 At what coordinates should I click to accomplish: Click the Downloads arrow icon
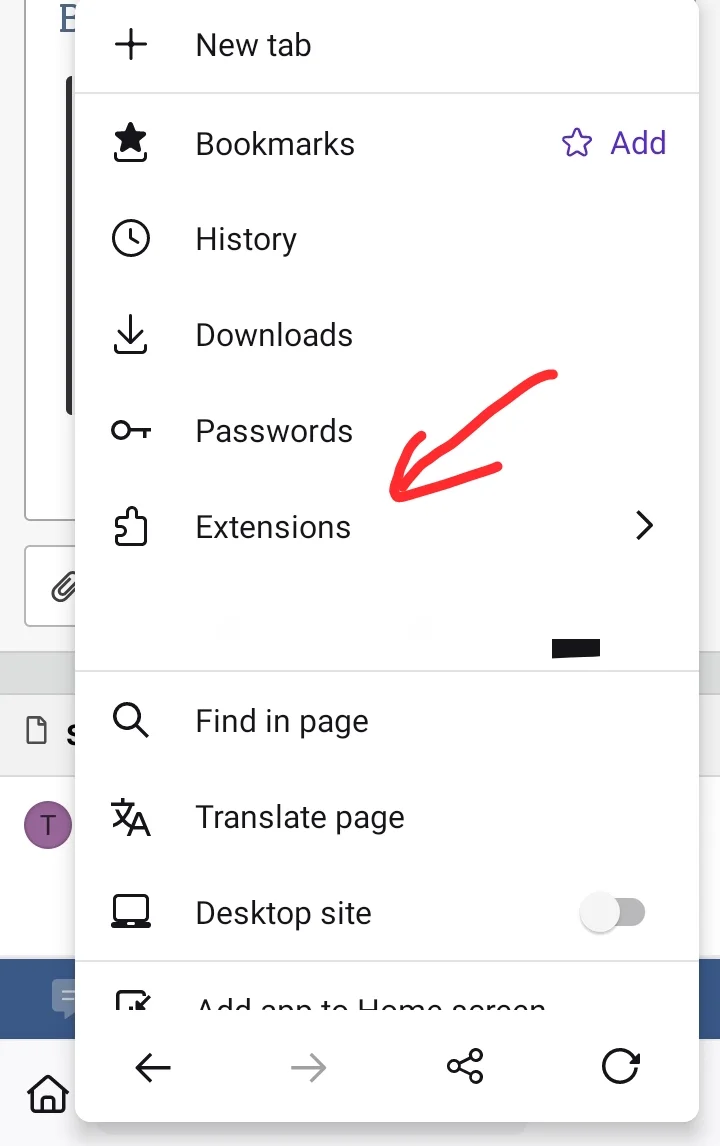(131, 335)
